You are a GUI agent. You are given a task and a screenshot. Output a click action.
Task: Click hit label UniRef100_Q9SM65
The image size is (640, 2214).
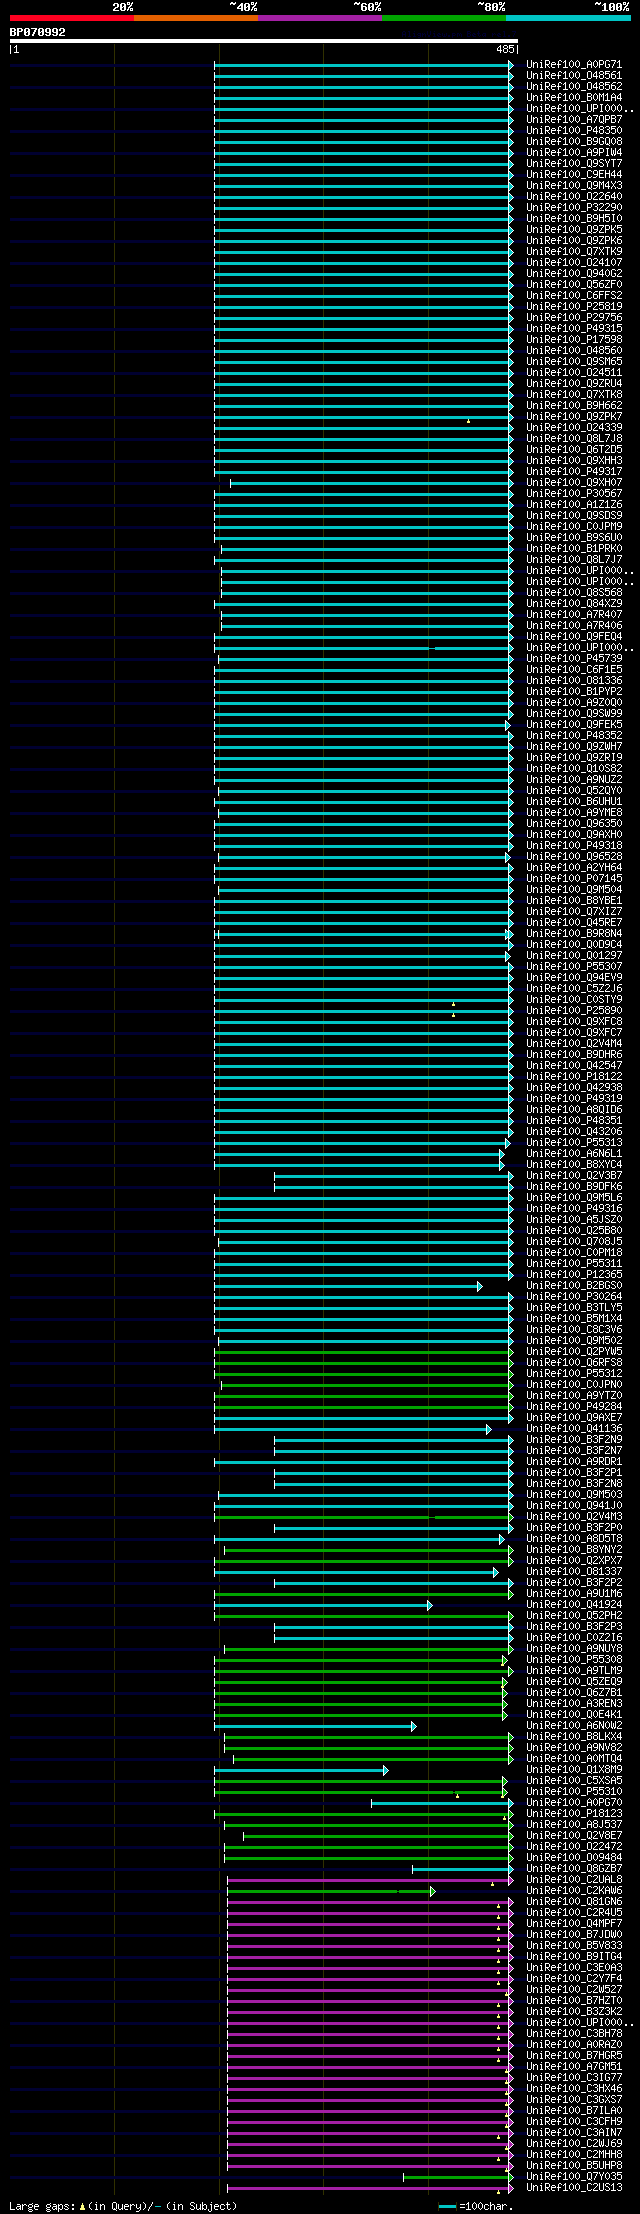click(x=574, y=361)
